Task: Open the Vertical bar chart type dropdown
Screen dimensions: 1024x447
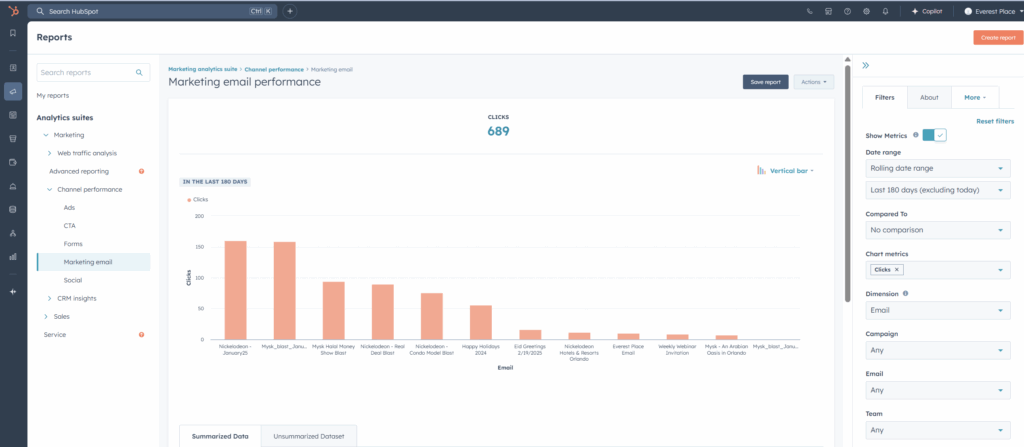Action: click(786, 171)
